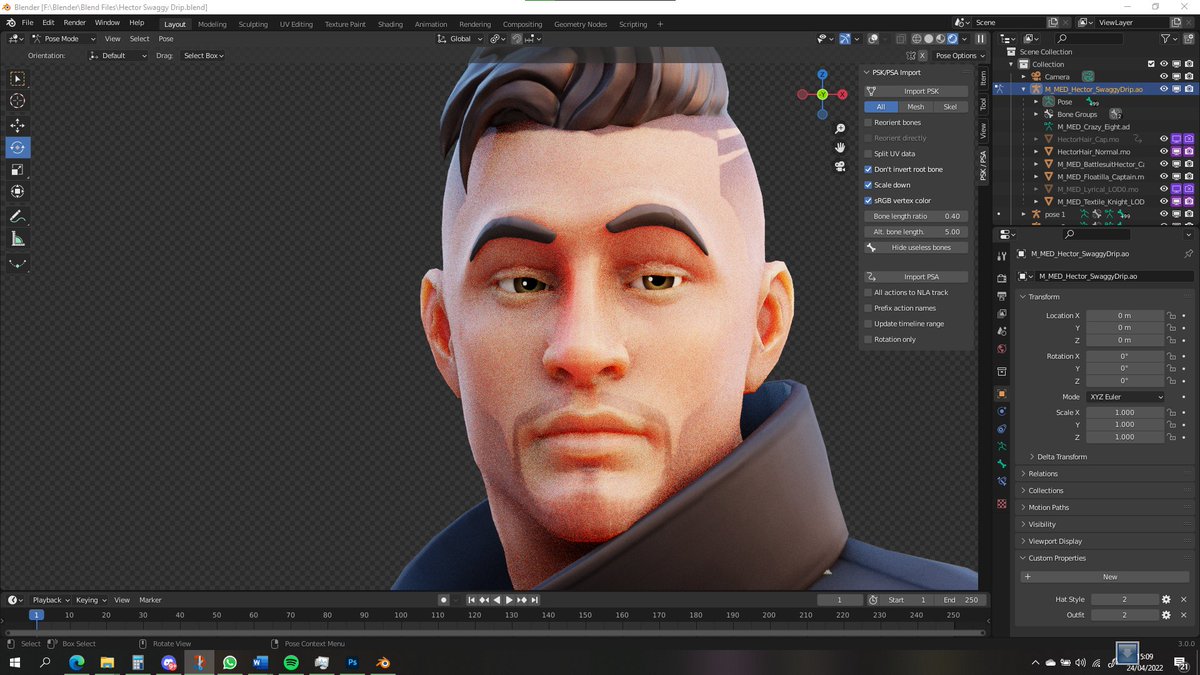Open WhatsApp from the taskbar

[x=230, y=662]
